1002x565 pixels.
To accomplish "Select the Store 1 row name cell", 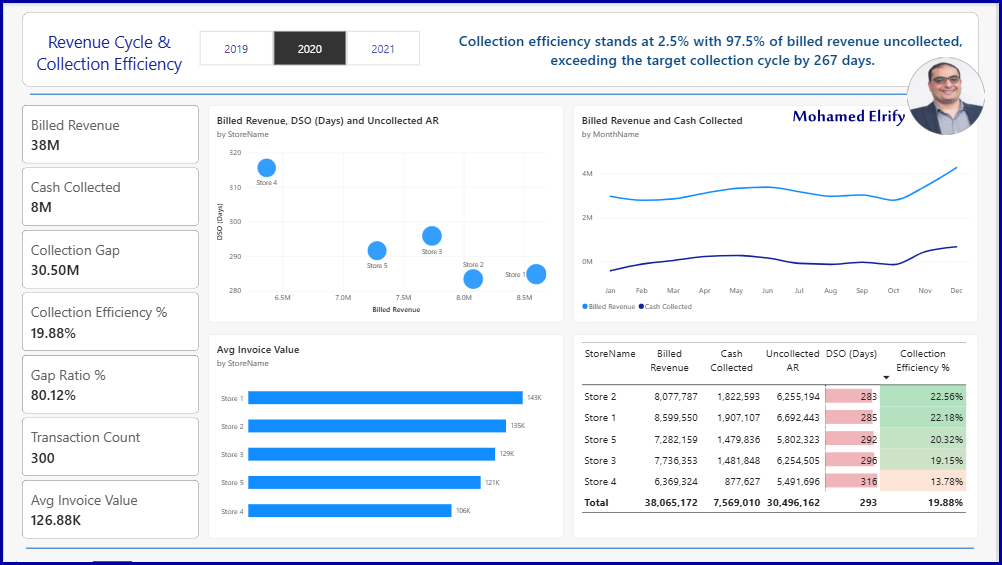I will click(x=600, y=417).
